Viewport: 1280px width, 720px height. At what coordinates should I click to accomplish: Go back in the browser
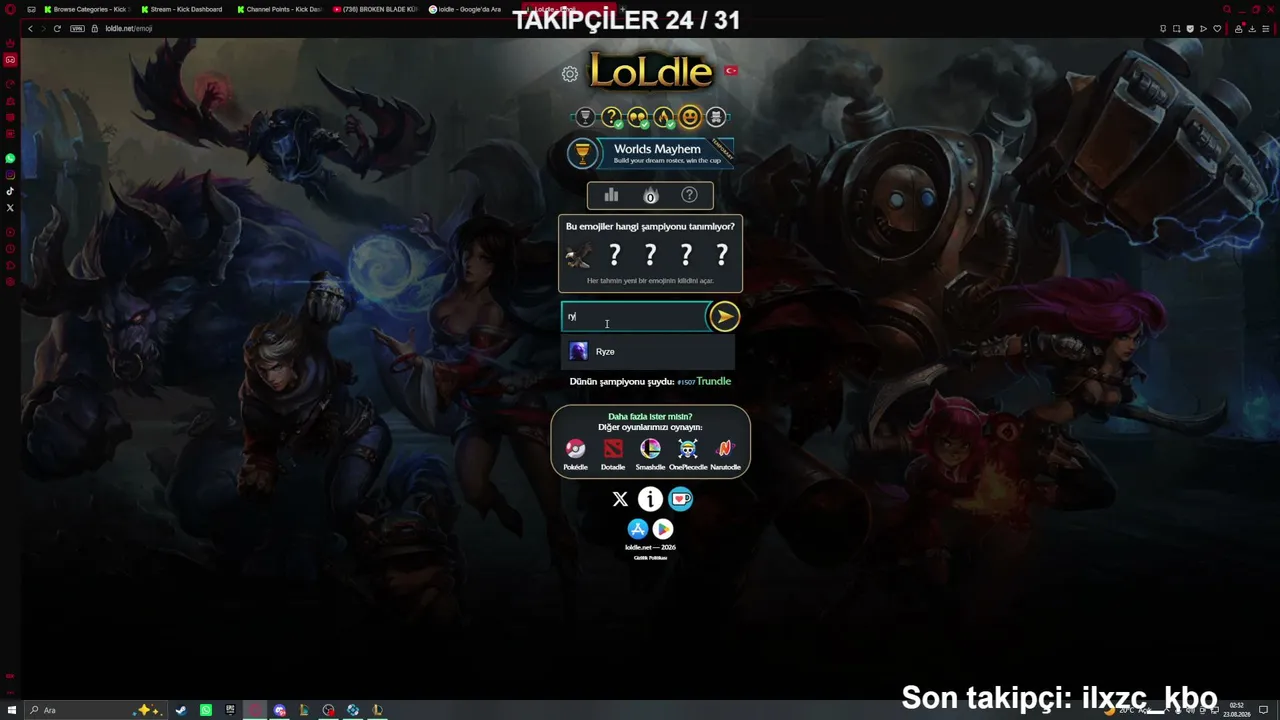30,29
